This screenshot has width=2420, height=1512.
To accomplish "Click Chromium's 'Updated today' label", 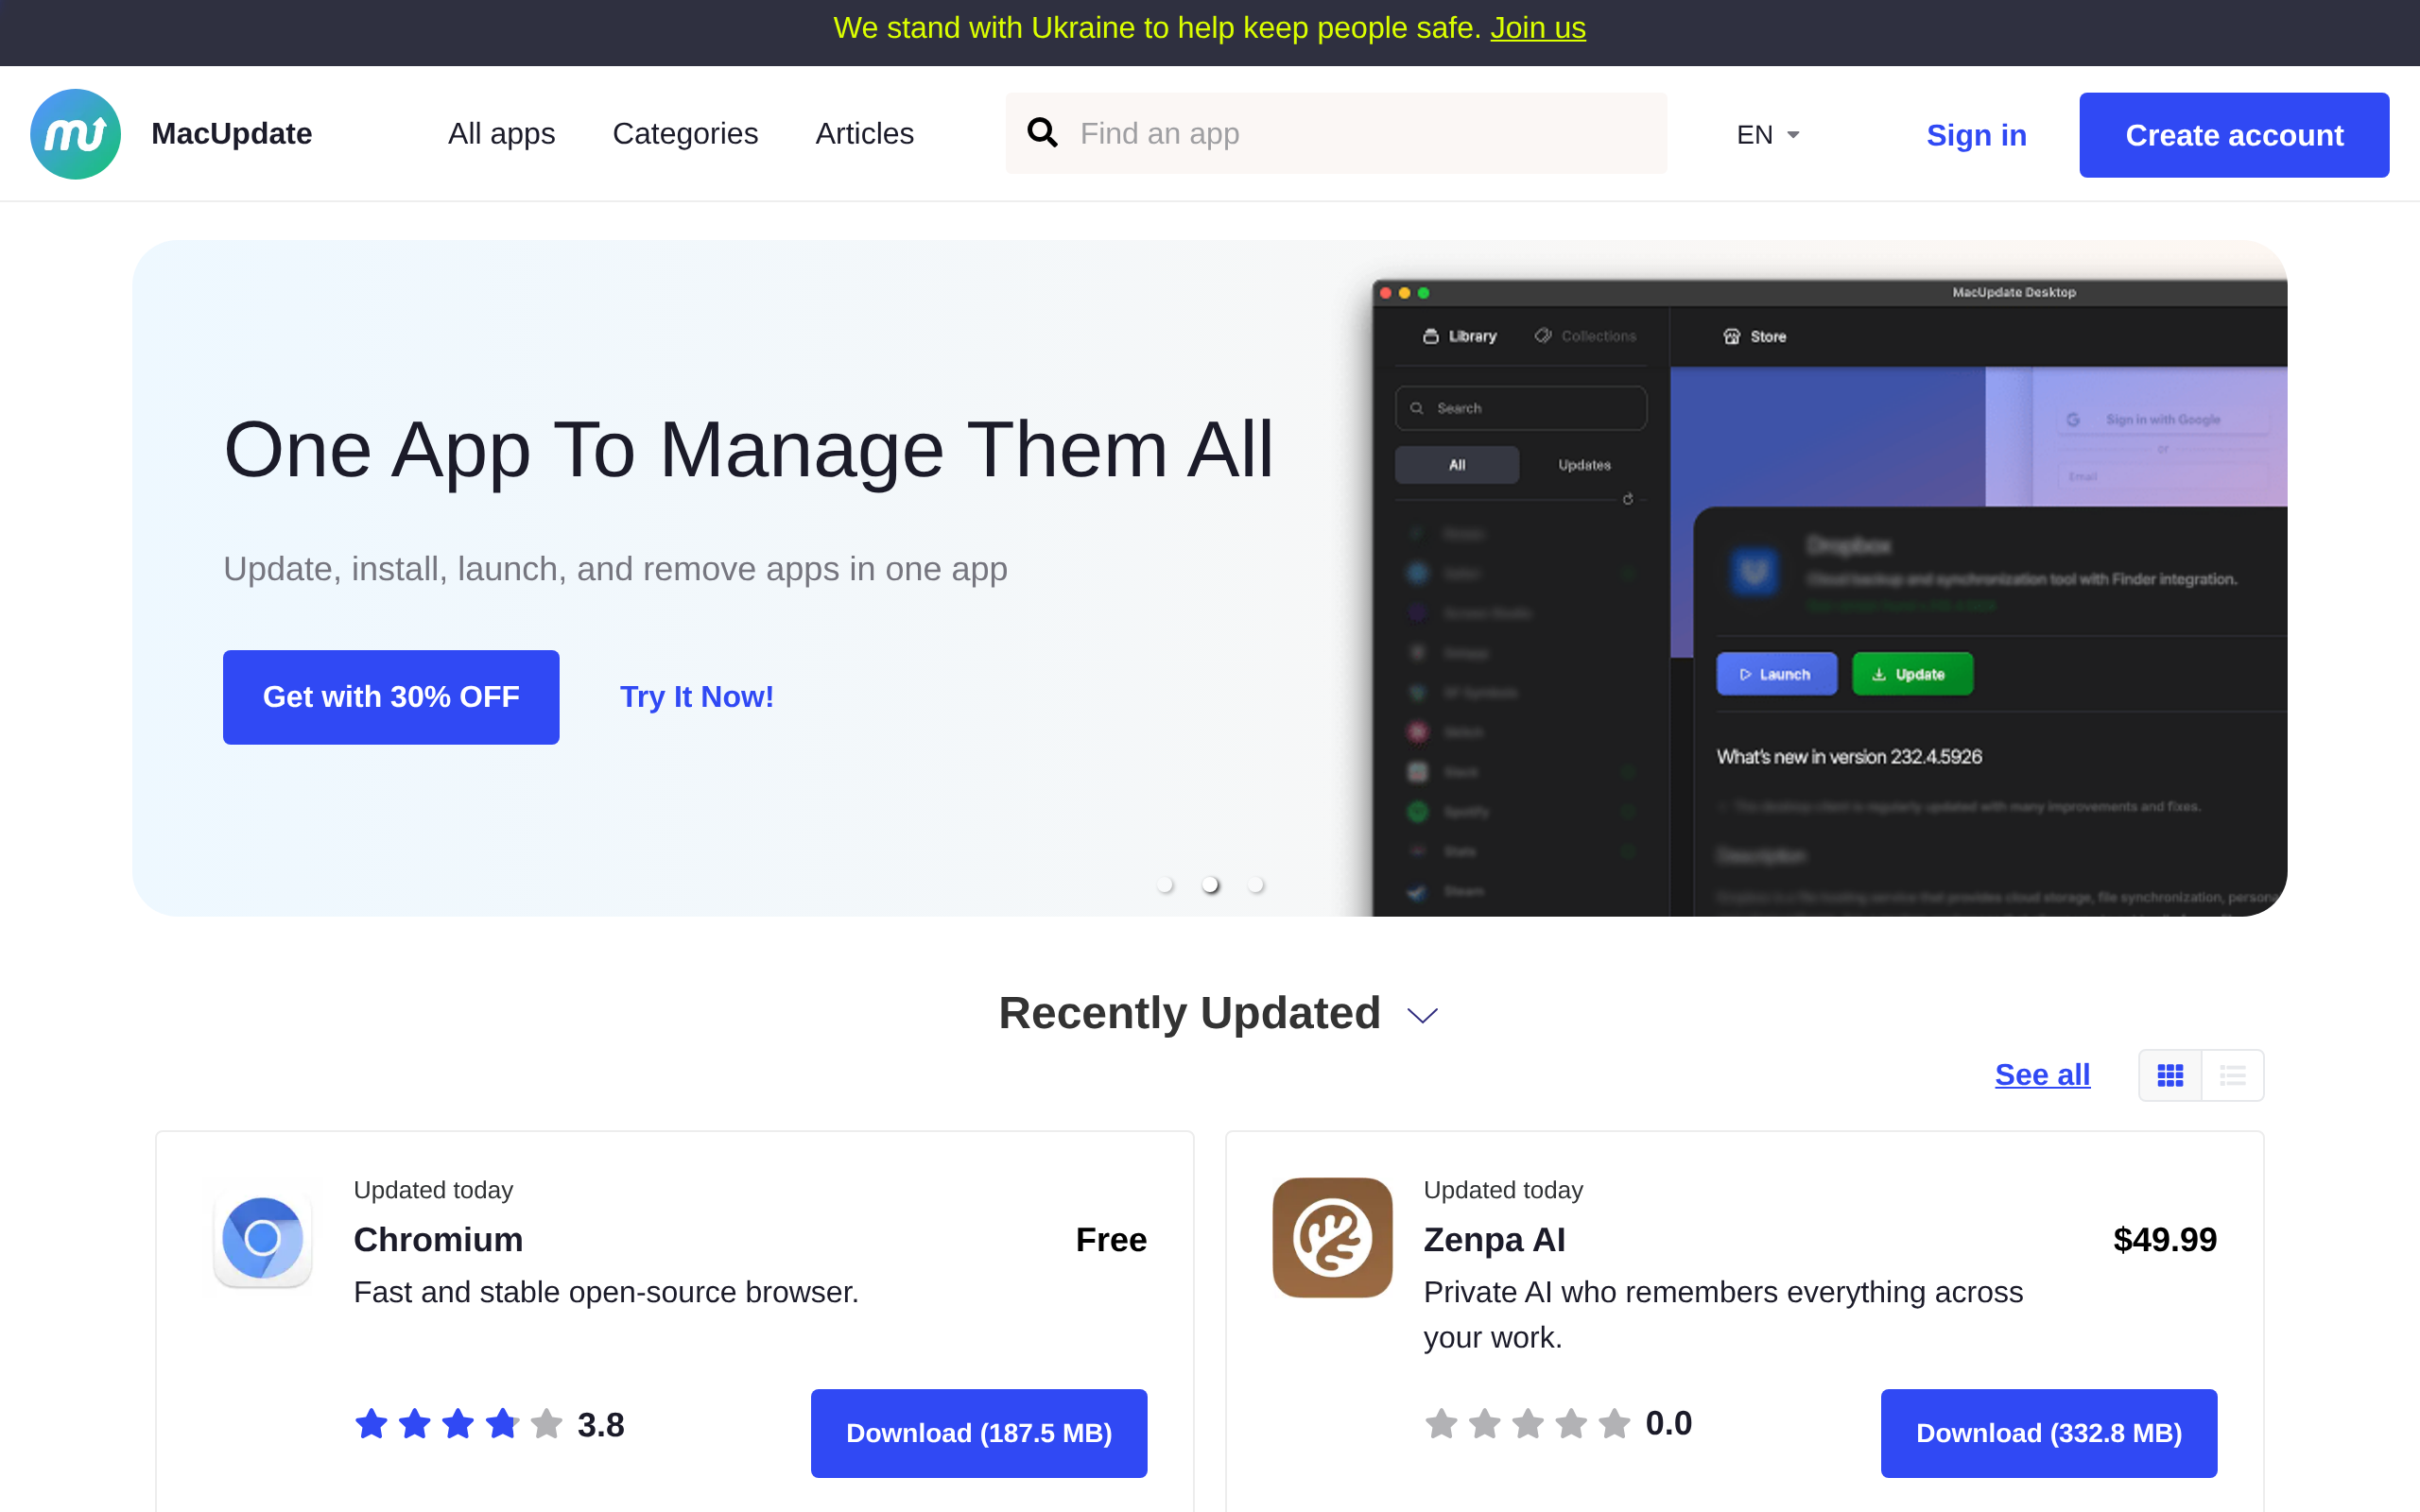I will click(x=433, y=1189).
